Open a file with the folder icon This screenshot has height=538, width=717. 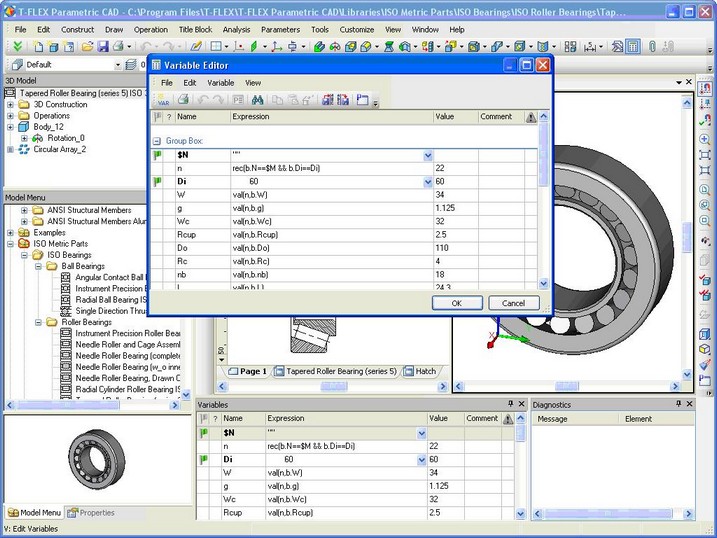click(x=87, y=46)
